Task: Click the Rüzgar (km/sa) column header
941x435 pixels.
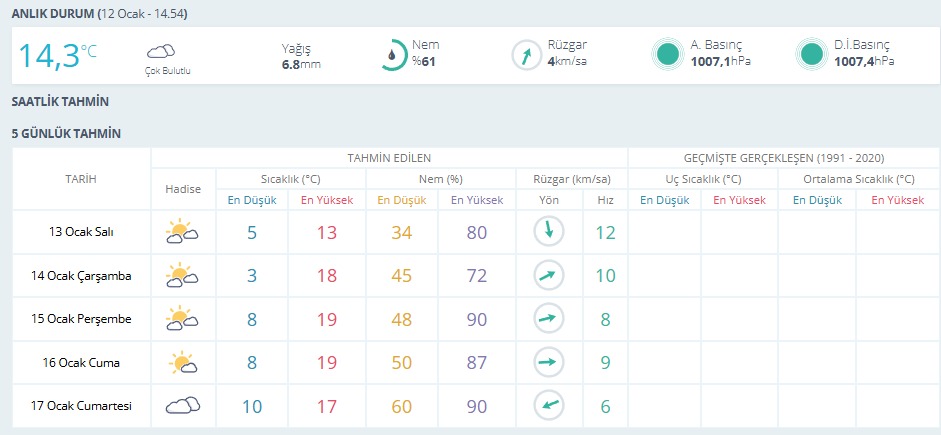Action: click(571, 179)
